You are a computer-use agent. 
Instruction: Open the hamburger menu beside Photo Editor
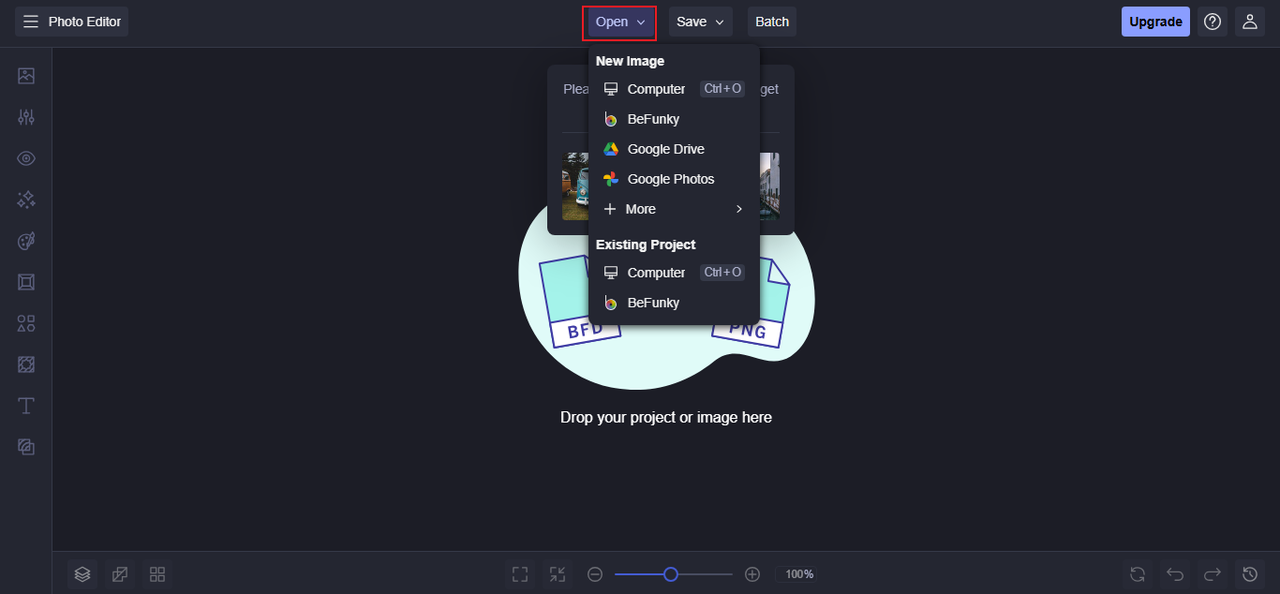[31, 22]
